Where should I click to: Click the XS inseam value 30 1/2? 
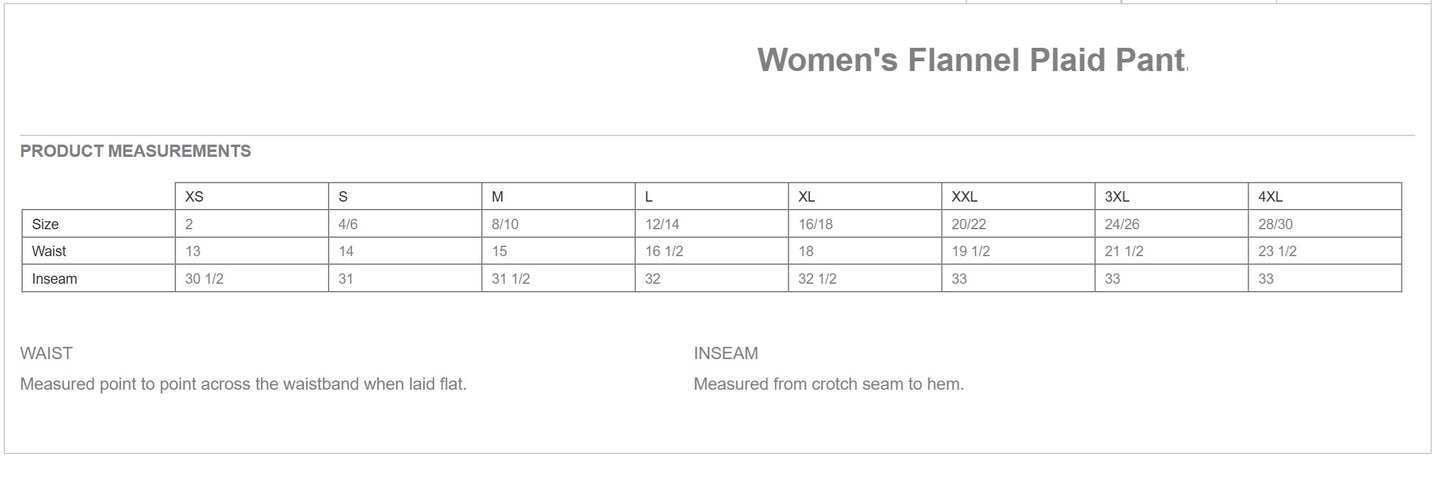(x=204, y=279)
